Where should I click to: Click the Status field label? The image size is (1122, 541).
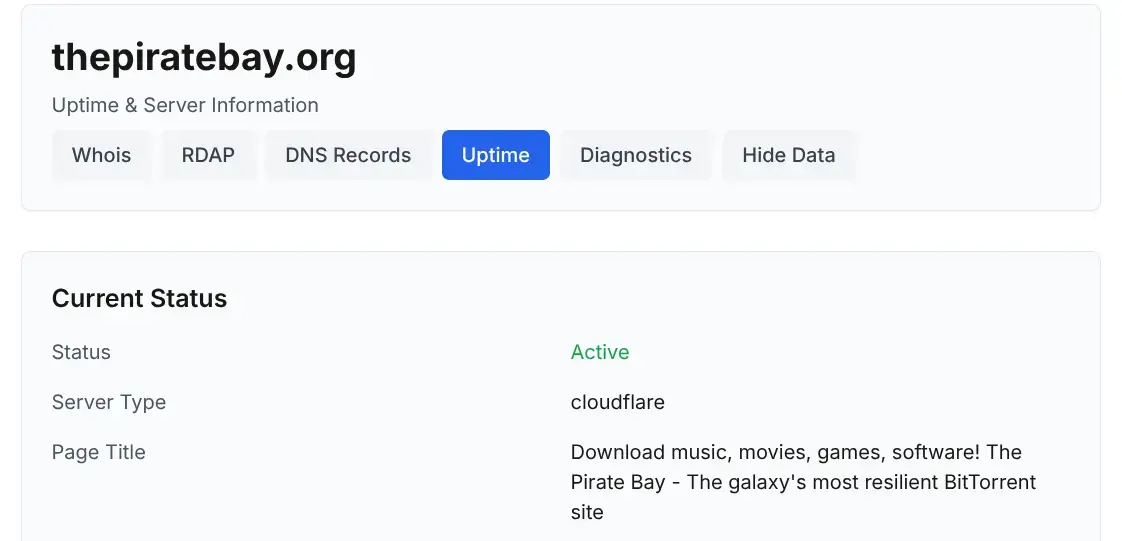pyautogui.click(x=81, y=352)
